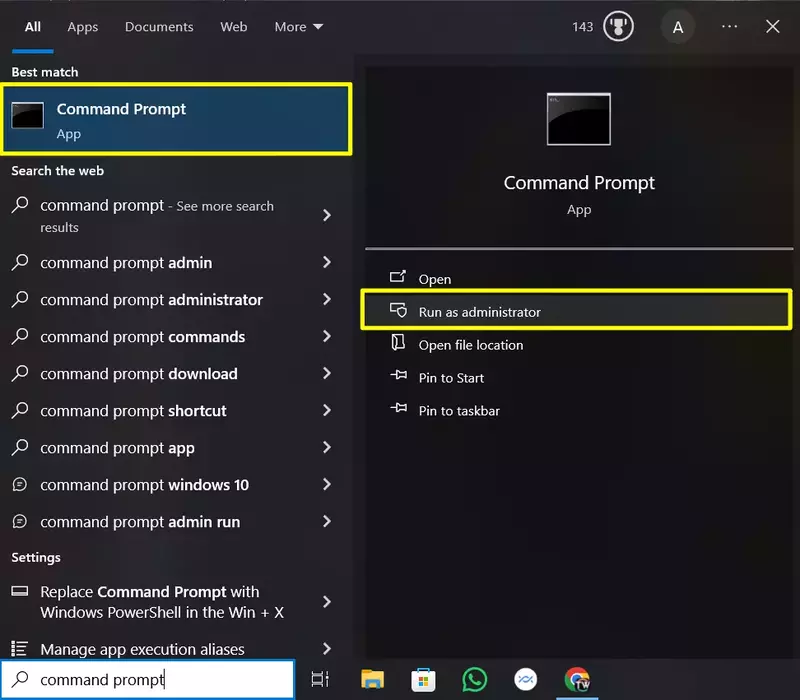
Task: Click the account avatar marked A
Action: (x=678, y=27)
